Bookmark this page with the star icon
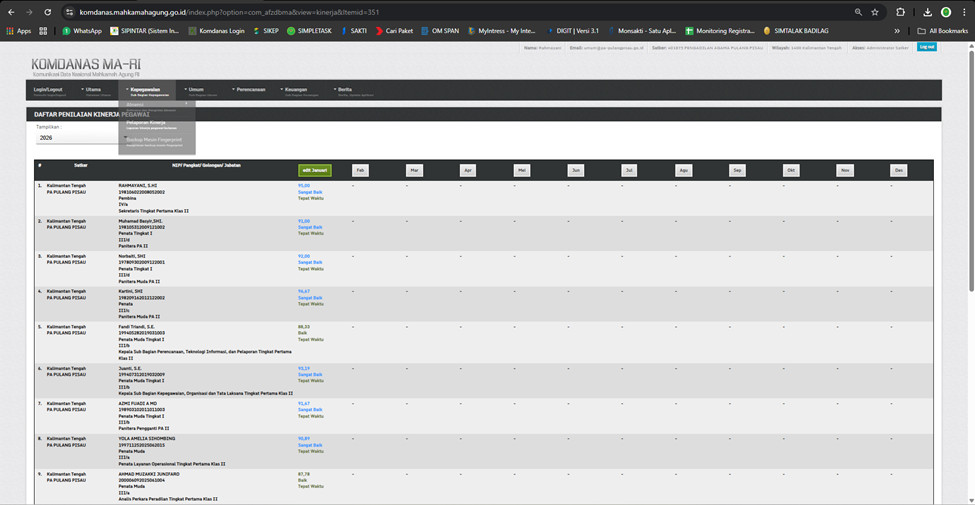The image size is (975, 505). (x=875, y=12)
